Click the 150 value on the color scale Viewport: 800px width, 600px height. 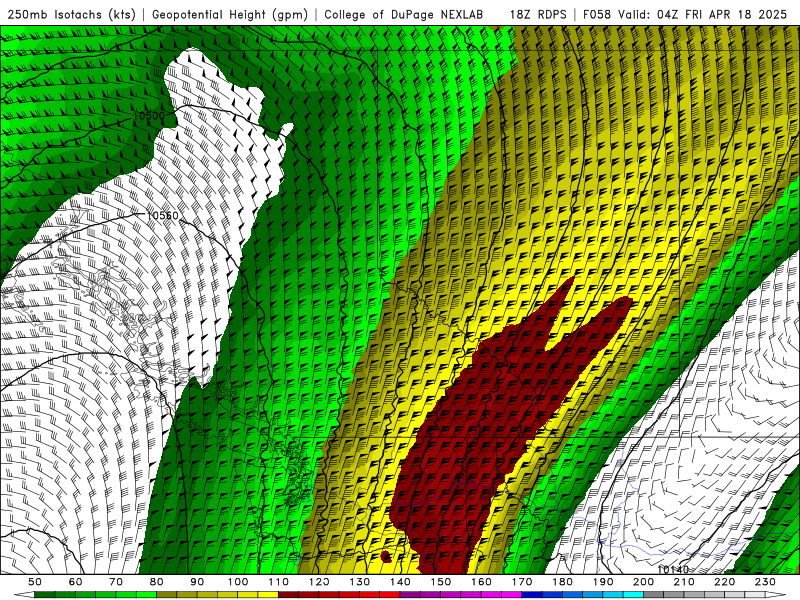(440, 582)
